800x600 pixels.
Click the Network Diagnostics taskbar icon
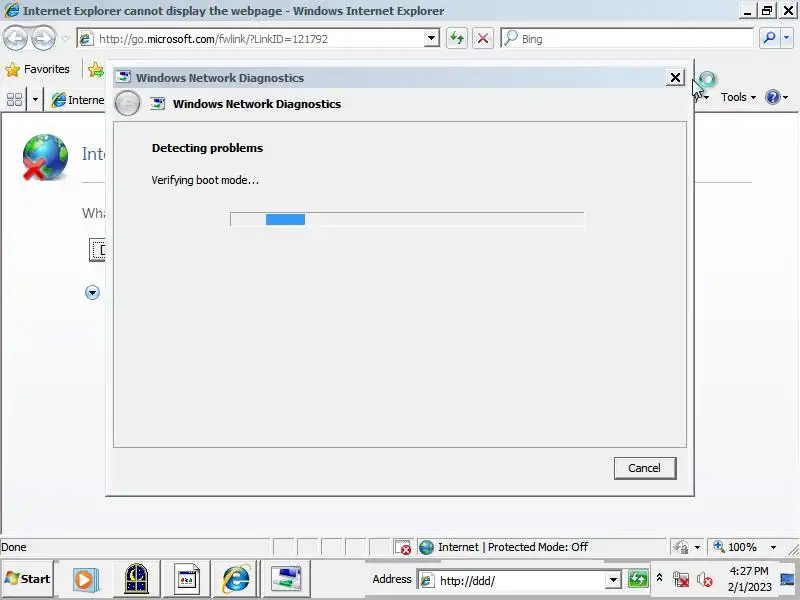286,580
